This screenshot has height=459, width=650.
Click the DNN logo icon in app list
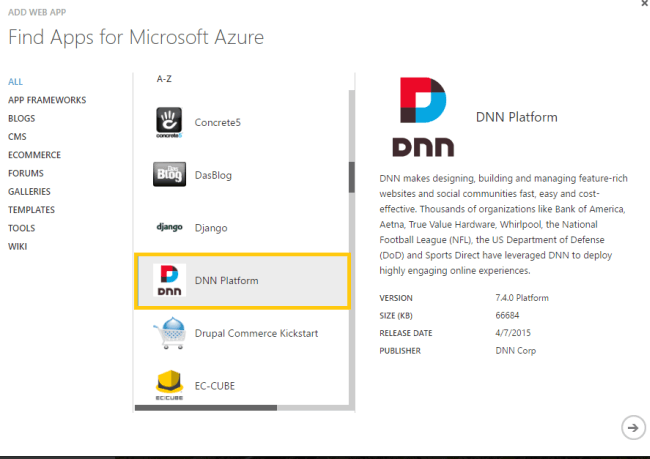click(169, 280)
